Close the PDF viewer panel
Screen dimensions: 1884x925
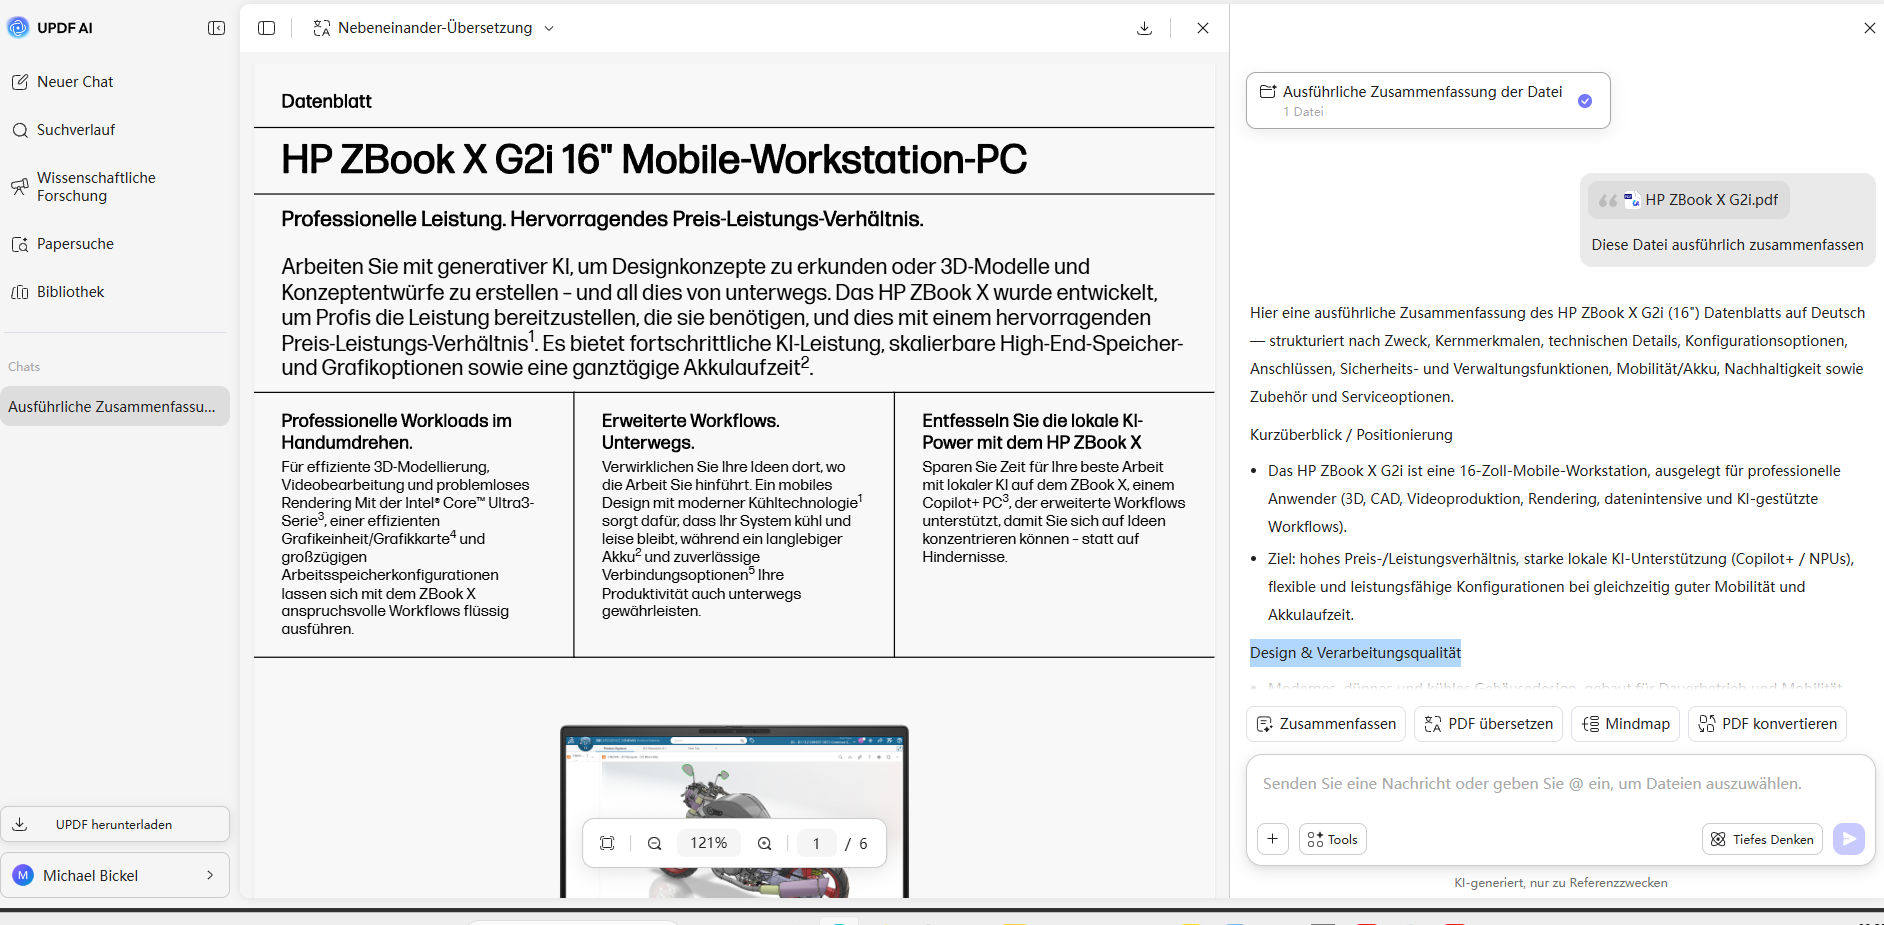pos(1203,28)
